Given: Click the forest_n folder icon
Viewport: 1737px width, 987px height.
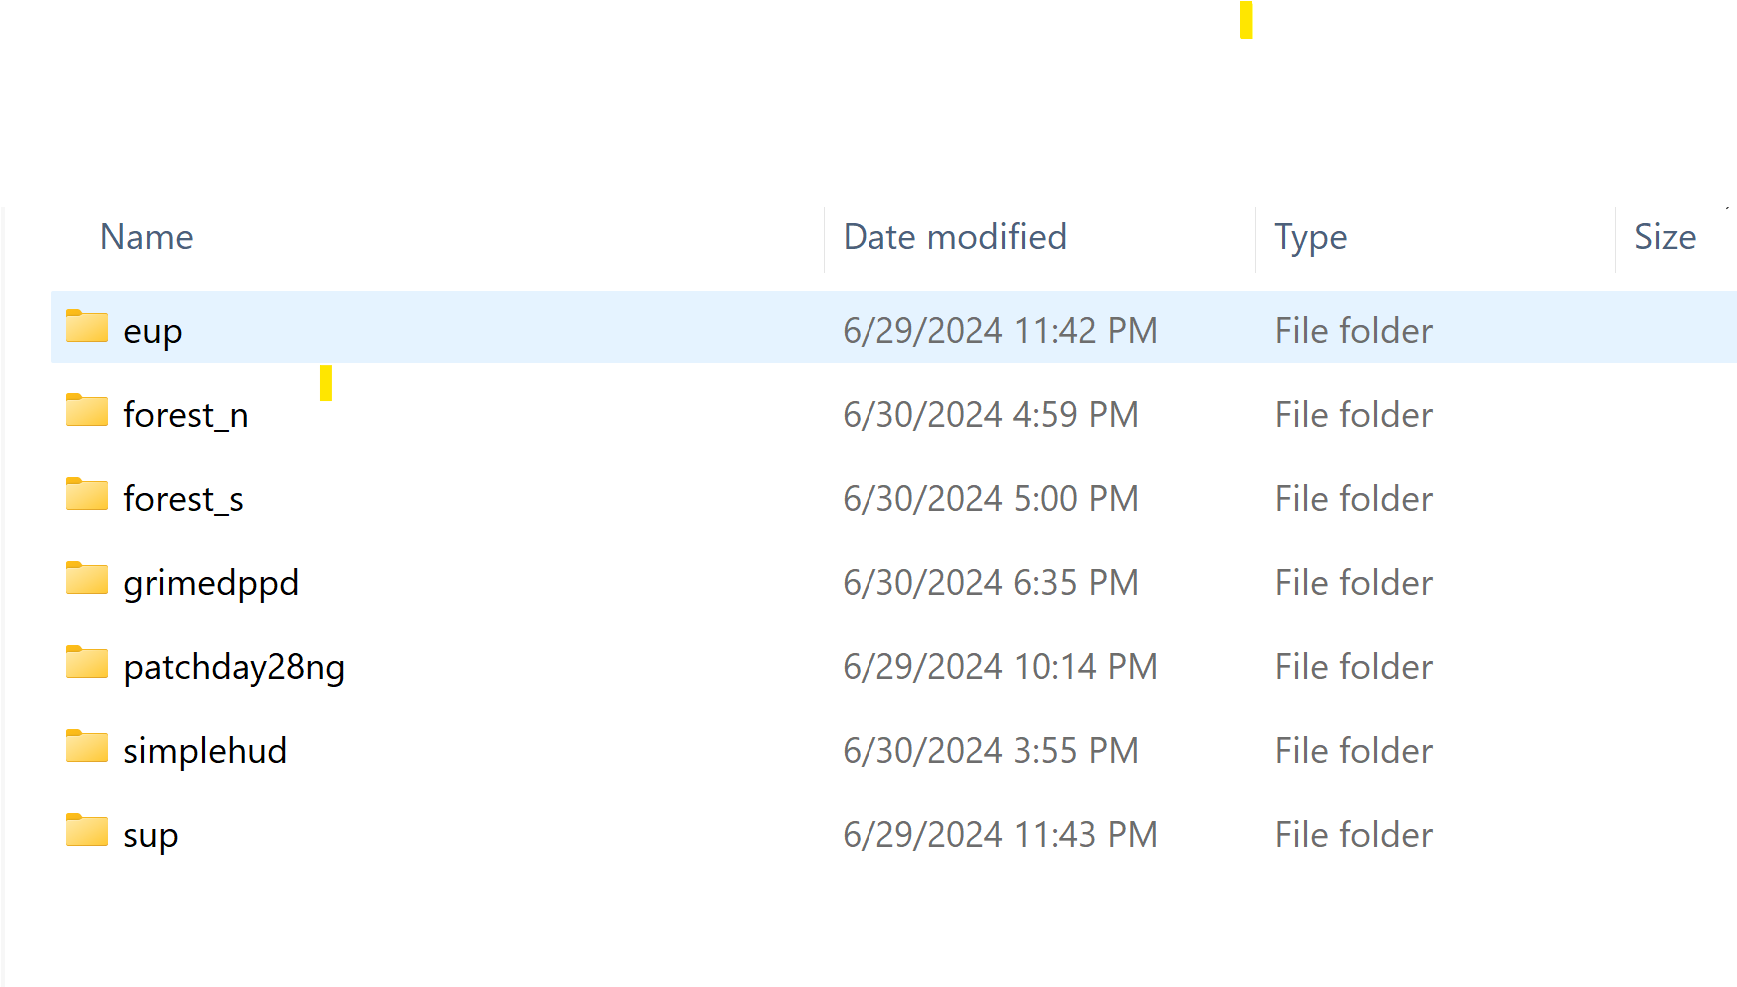Looking at the screenshot, I should point(87,411).
